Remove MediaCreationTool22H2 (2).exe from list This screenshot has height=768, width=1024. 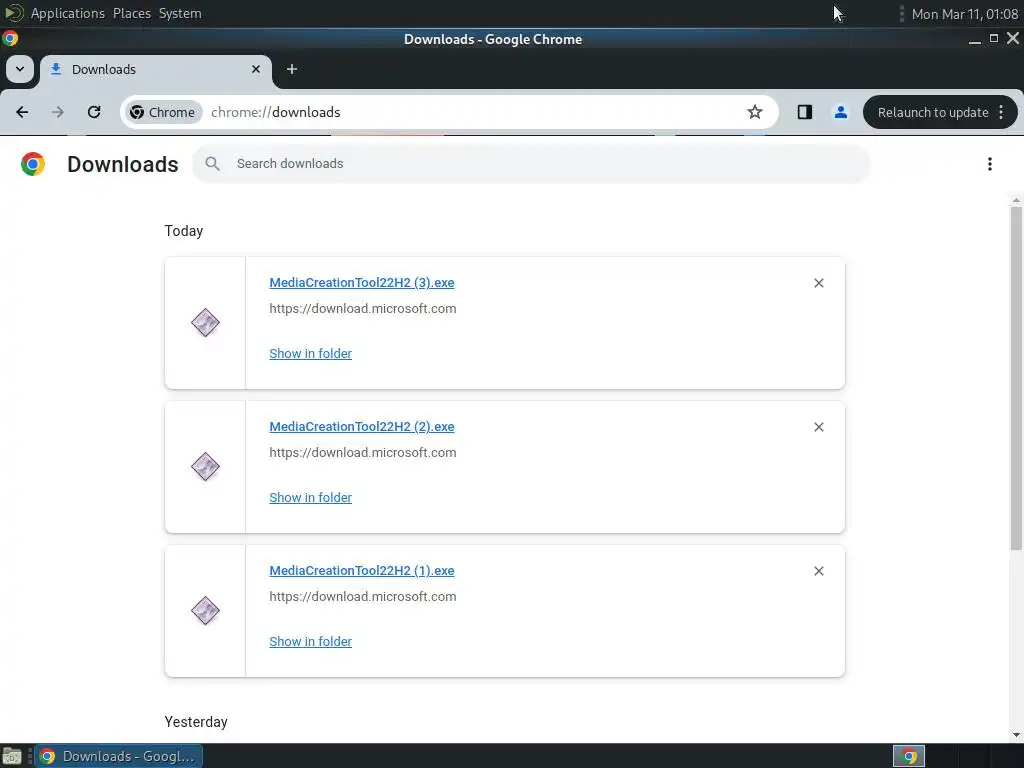[x=819, y=427]
